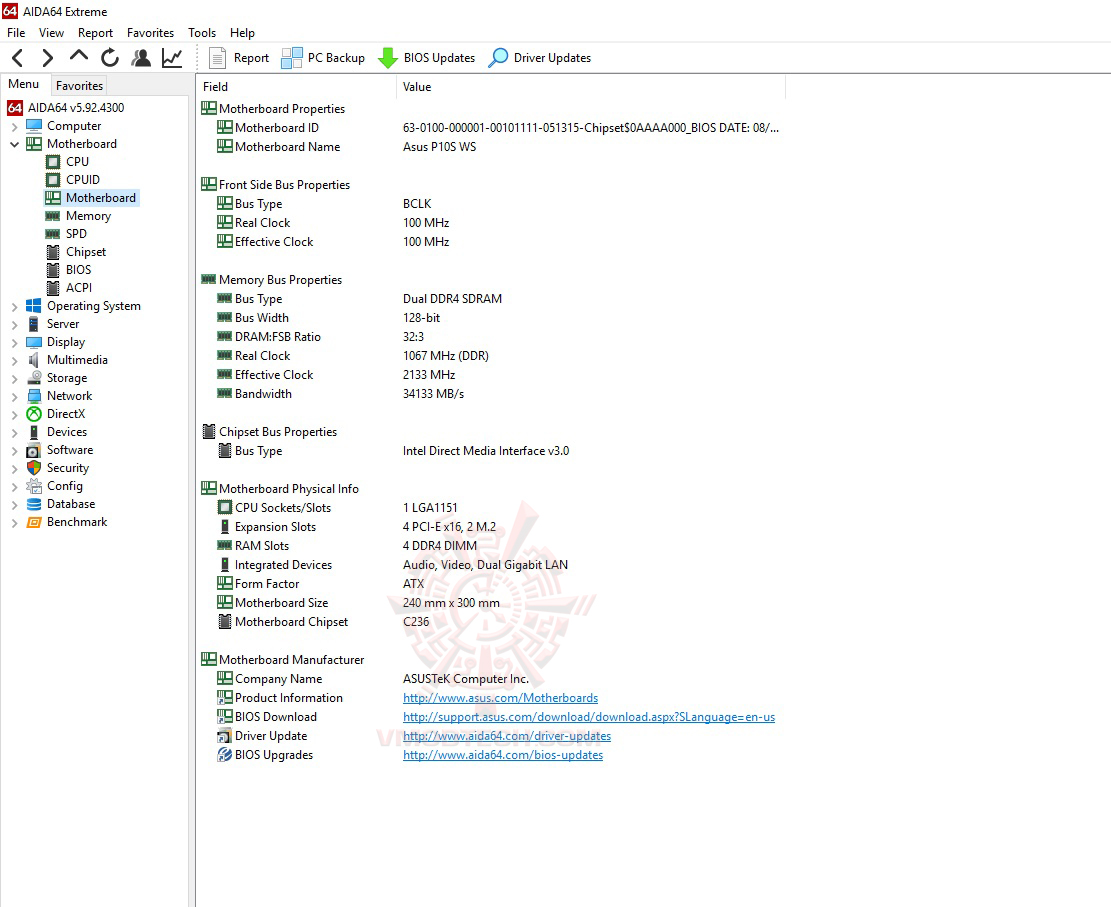This screenshot has height=907, width=1111.
Task: Switch to the Menu tab in the sidebar
Action: click(23, 84)
